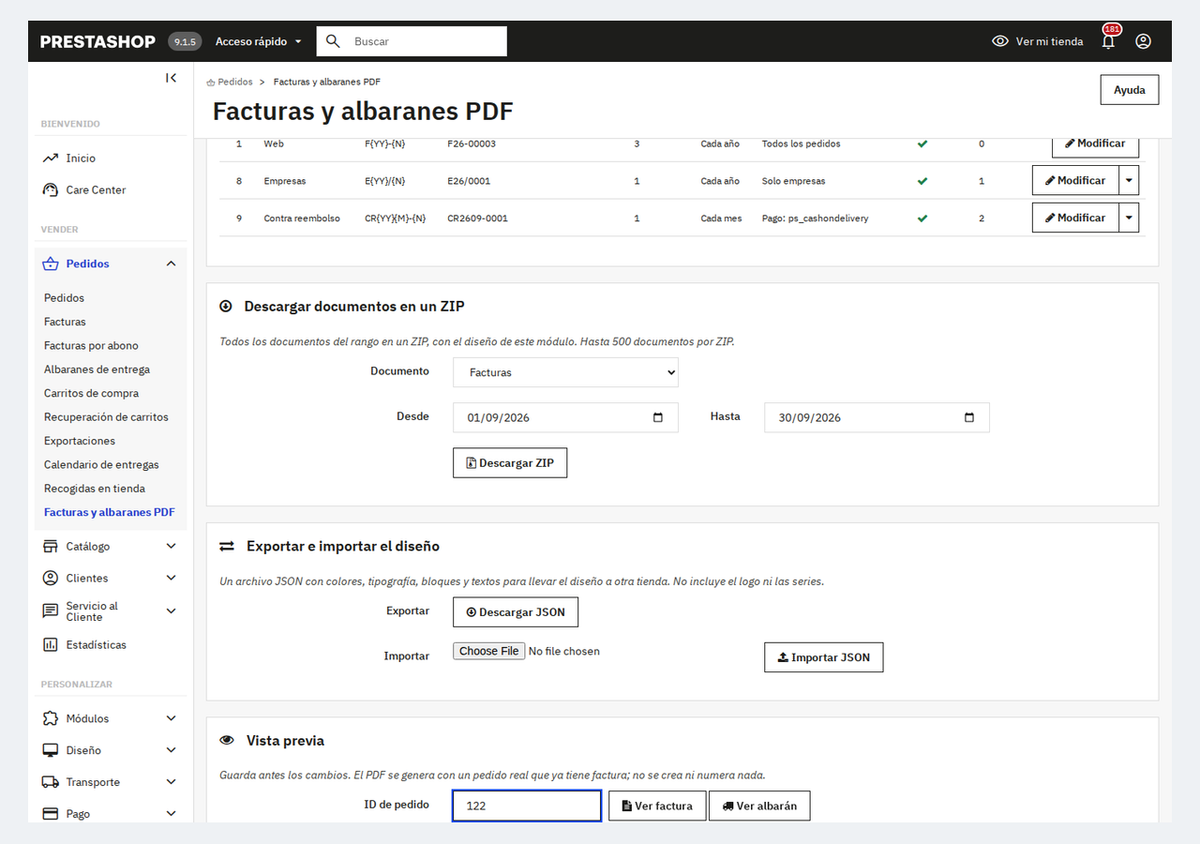Click the Pago credit card icon

(50, 814)
